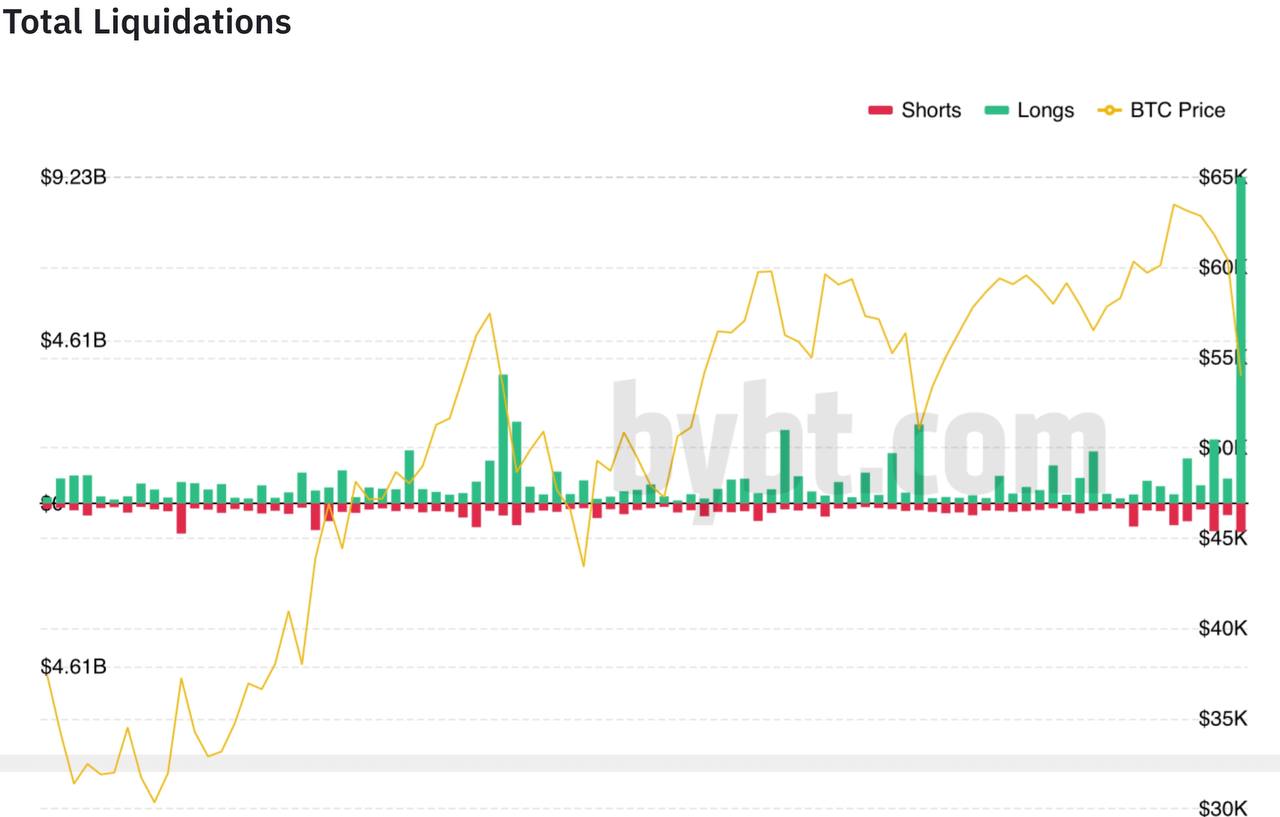Click the green Longs legend swatch
The height and width of the screenshot is (817, 1280).
[996, 110]
